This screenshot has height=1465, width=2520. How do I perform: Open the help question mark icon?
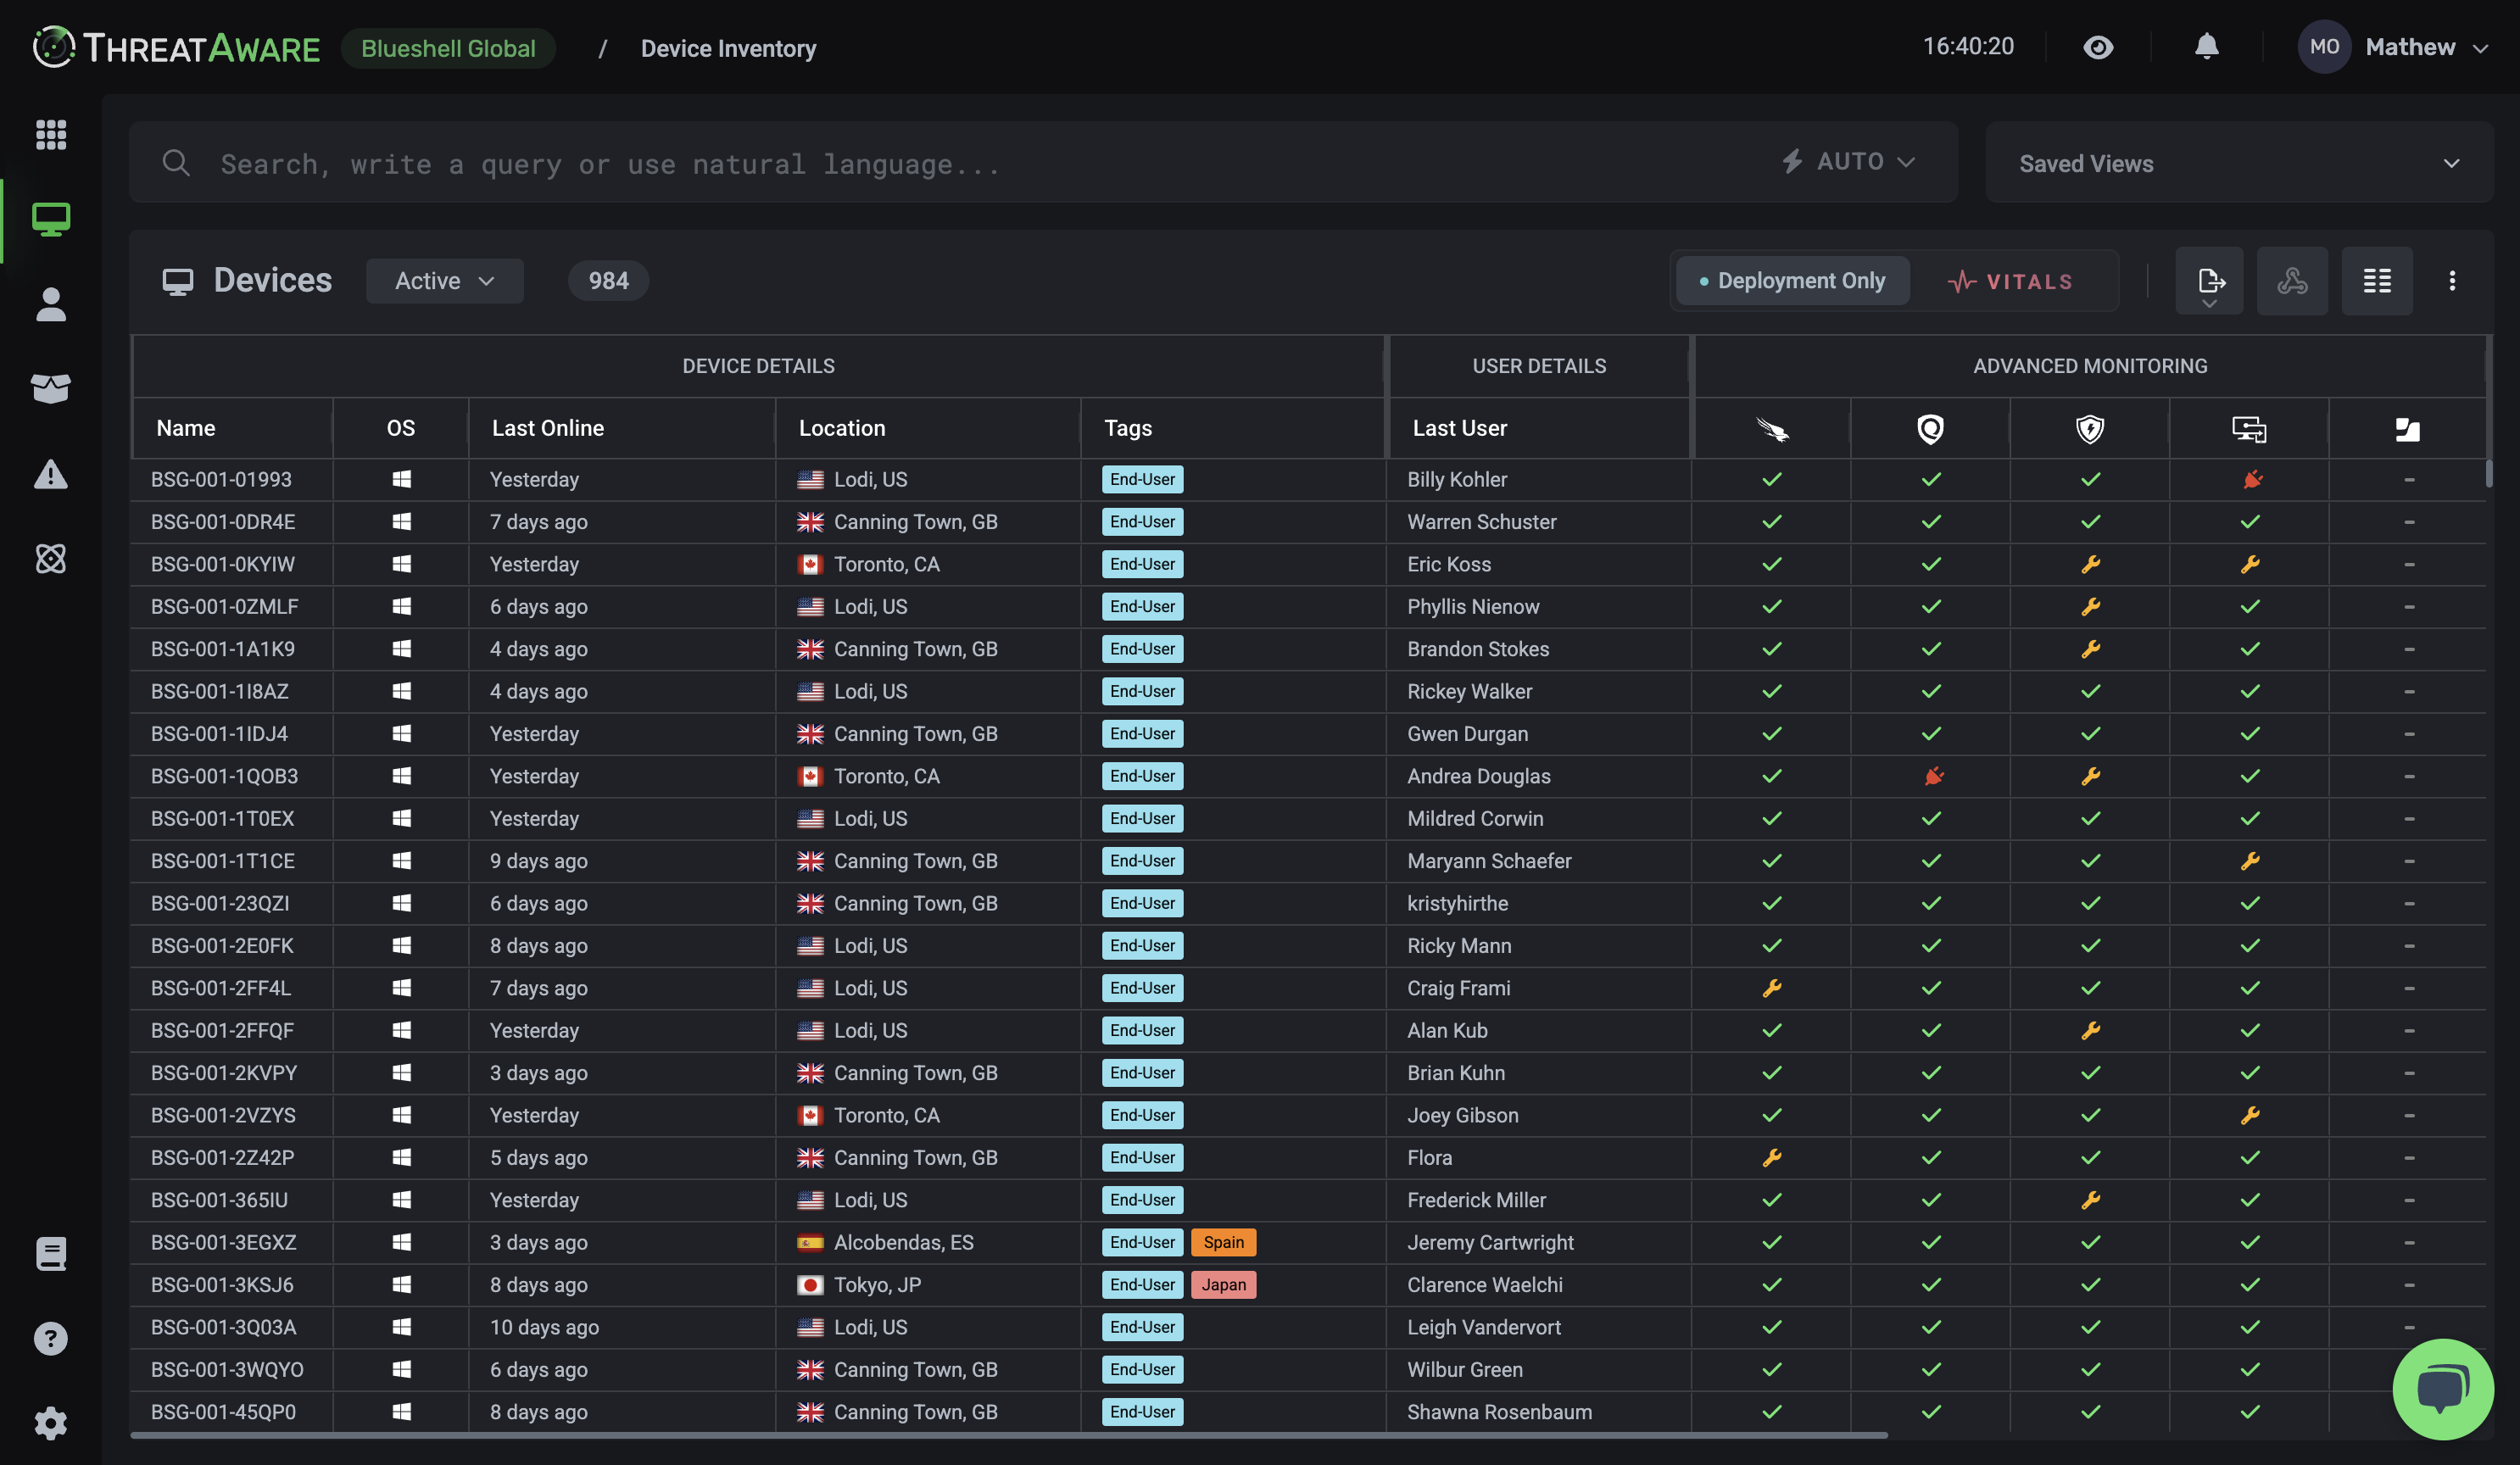[x=50, y=1338]
